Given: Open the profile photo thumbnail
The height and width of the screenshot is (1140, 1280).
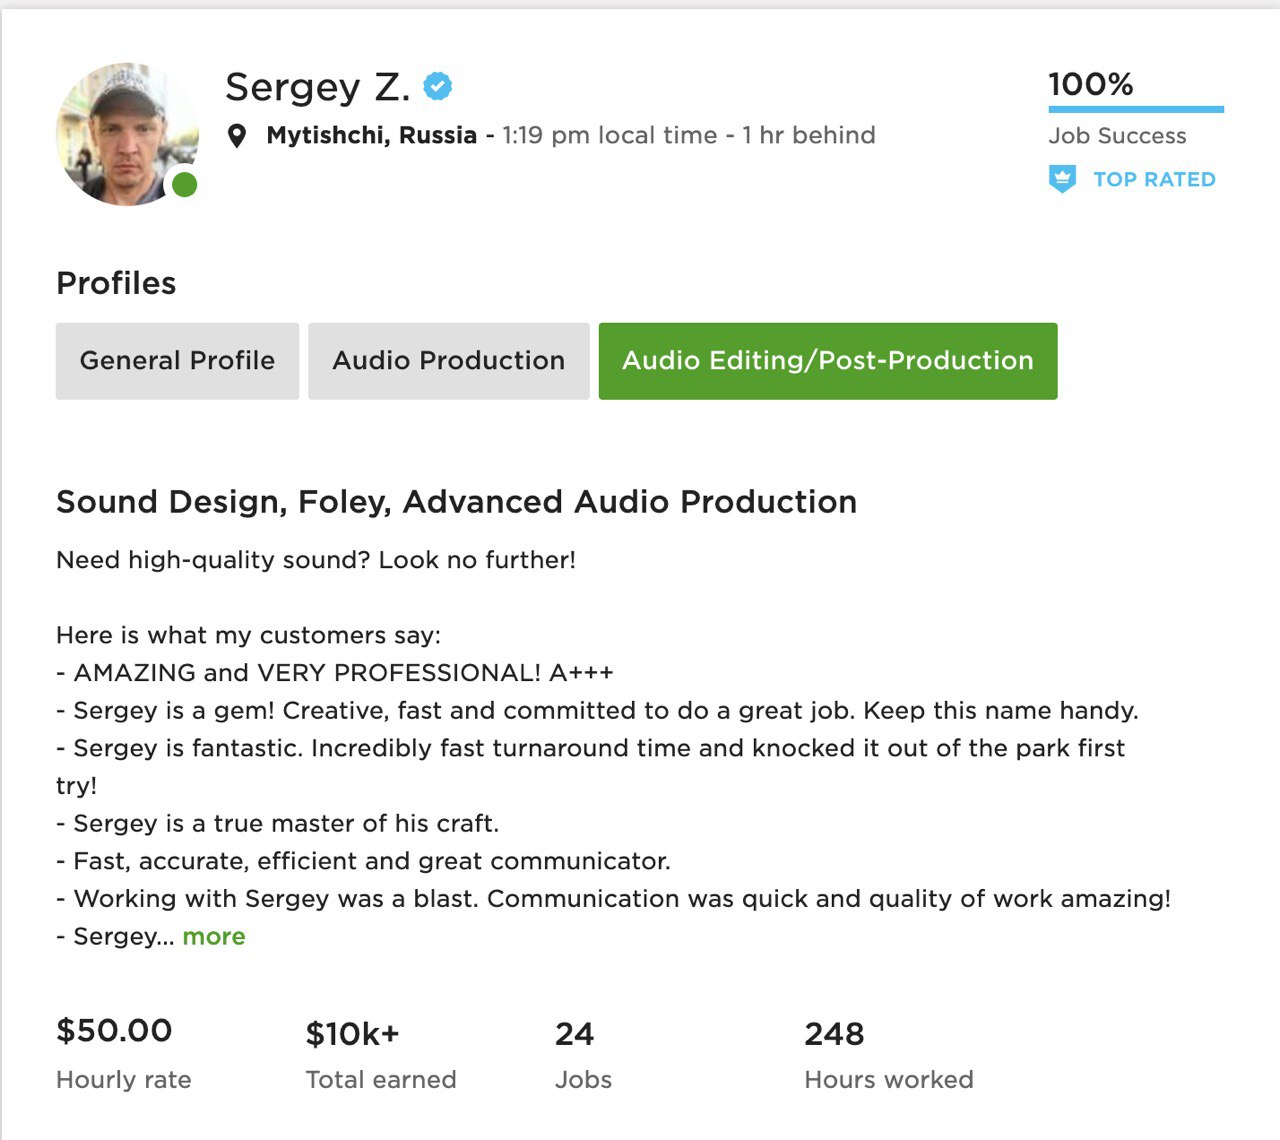Looking at the screenshot, I should (x=127, y=134).
